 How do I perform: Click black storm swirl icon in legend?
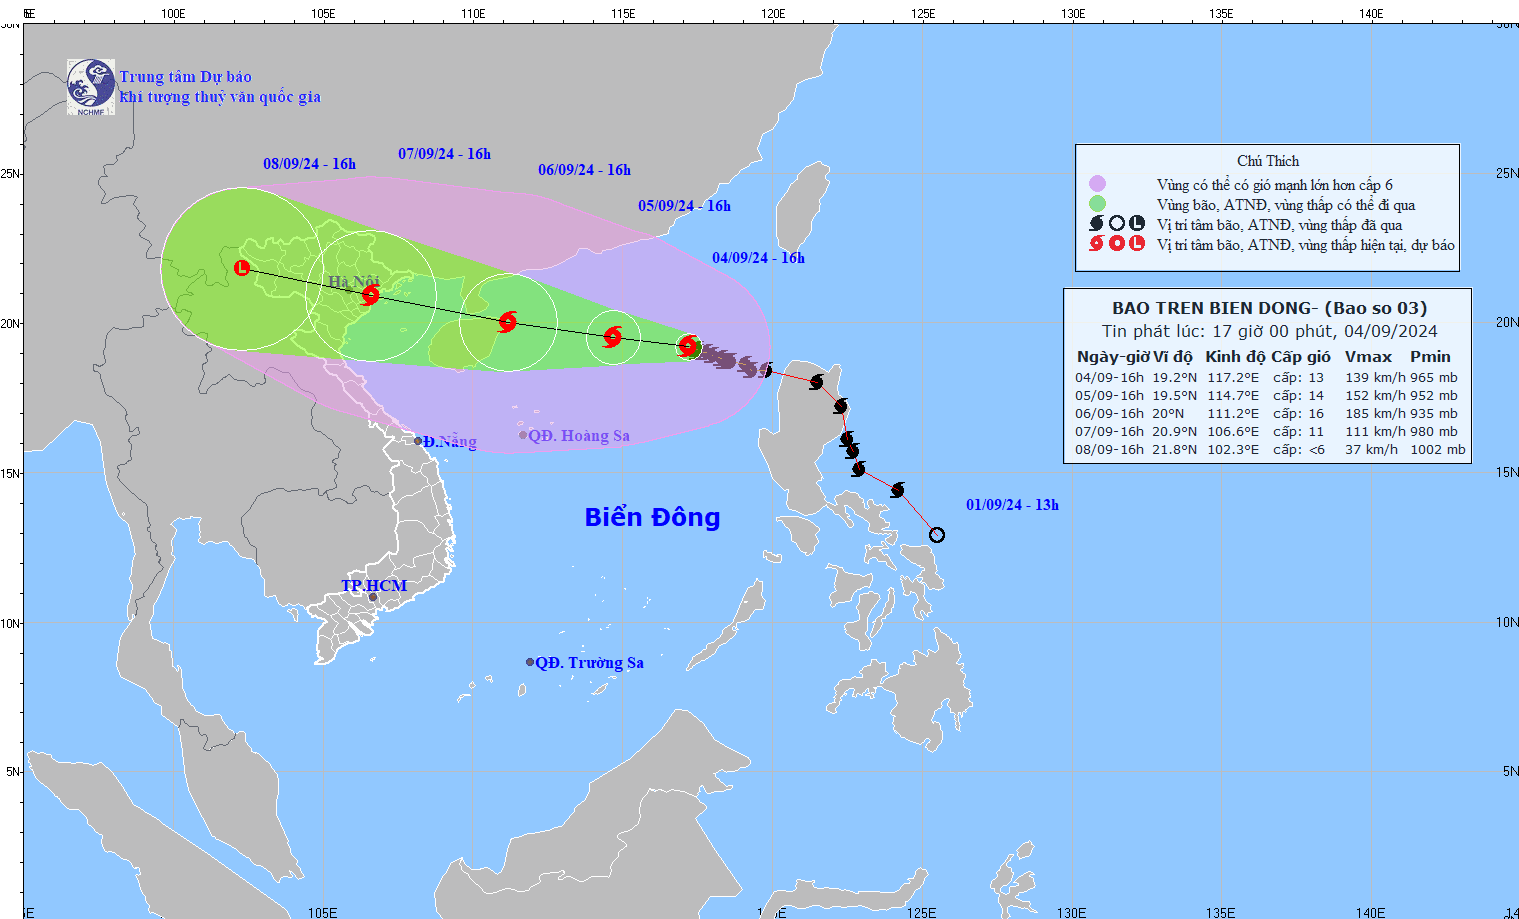[1097, 224]
